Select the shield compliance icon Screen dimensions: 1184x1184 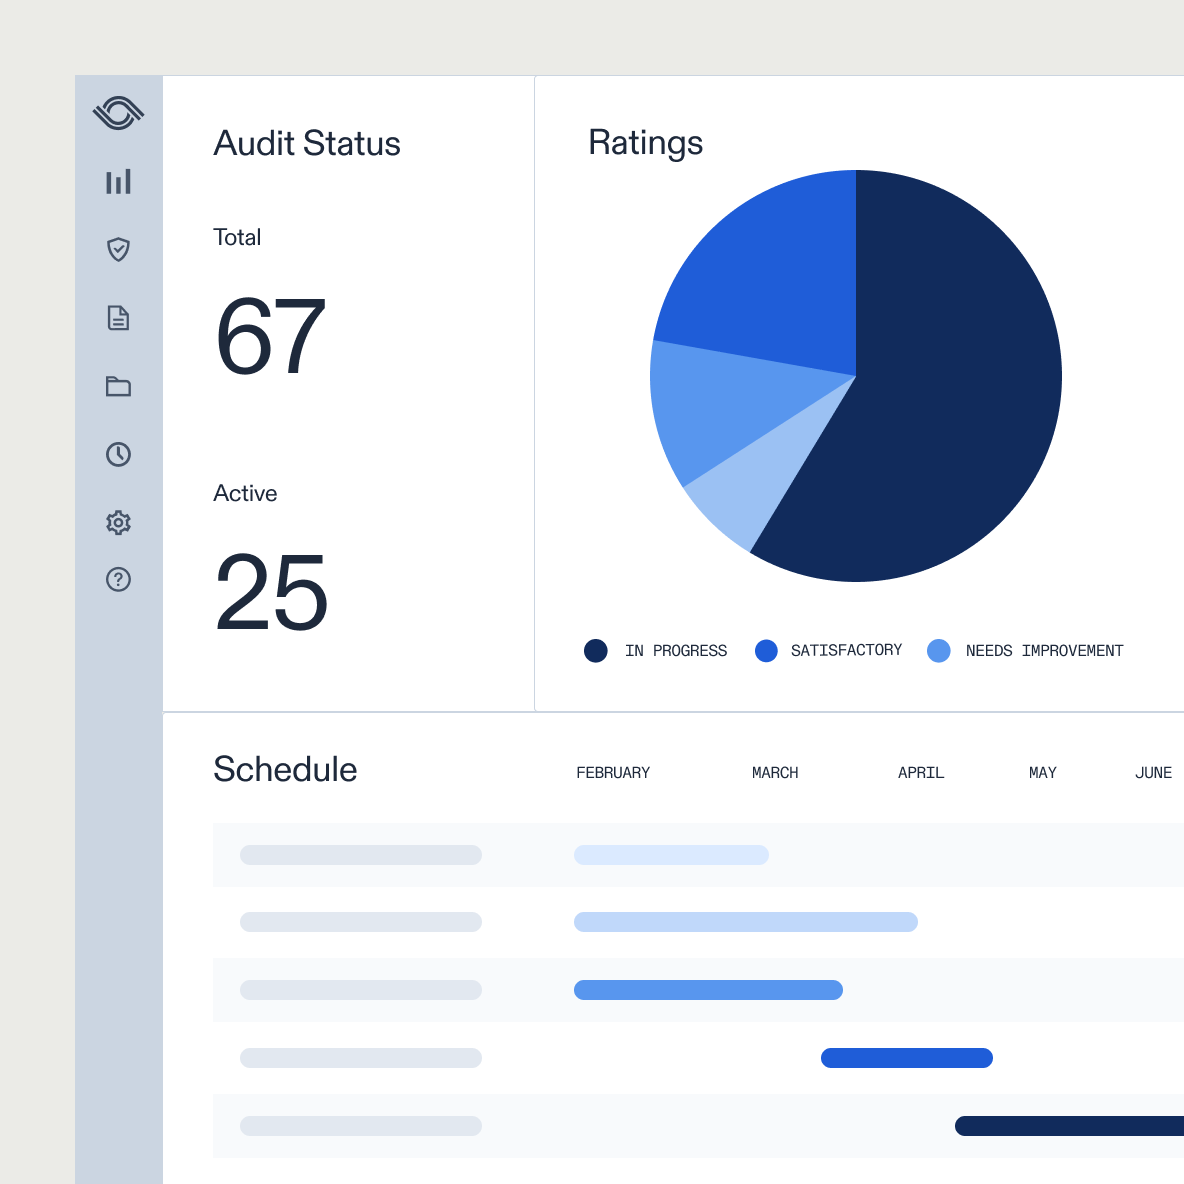coord(118,250)
